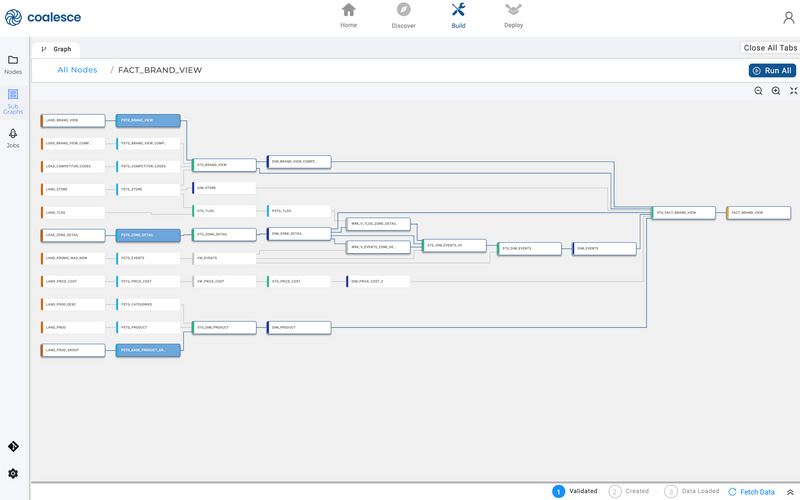Select the Created step 2 indicator

(629, 491)
